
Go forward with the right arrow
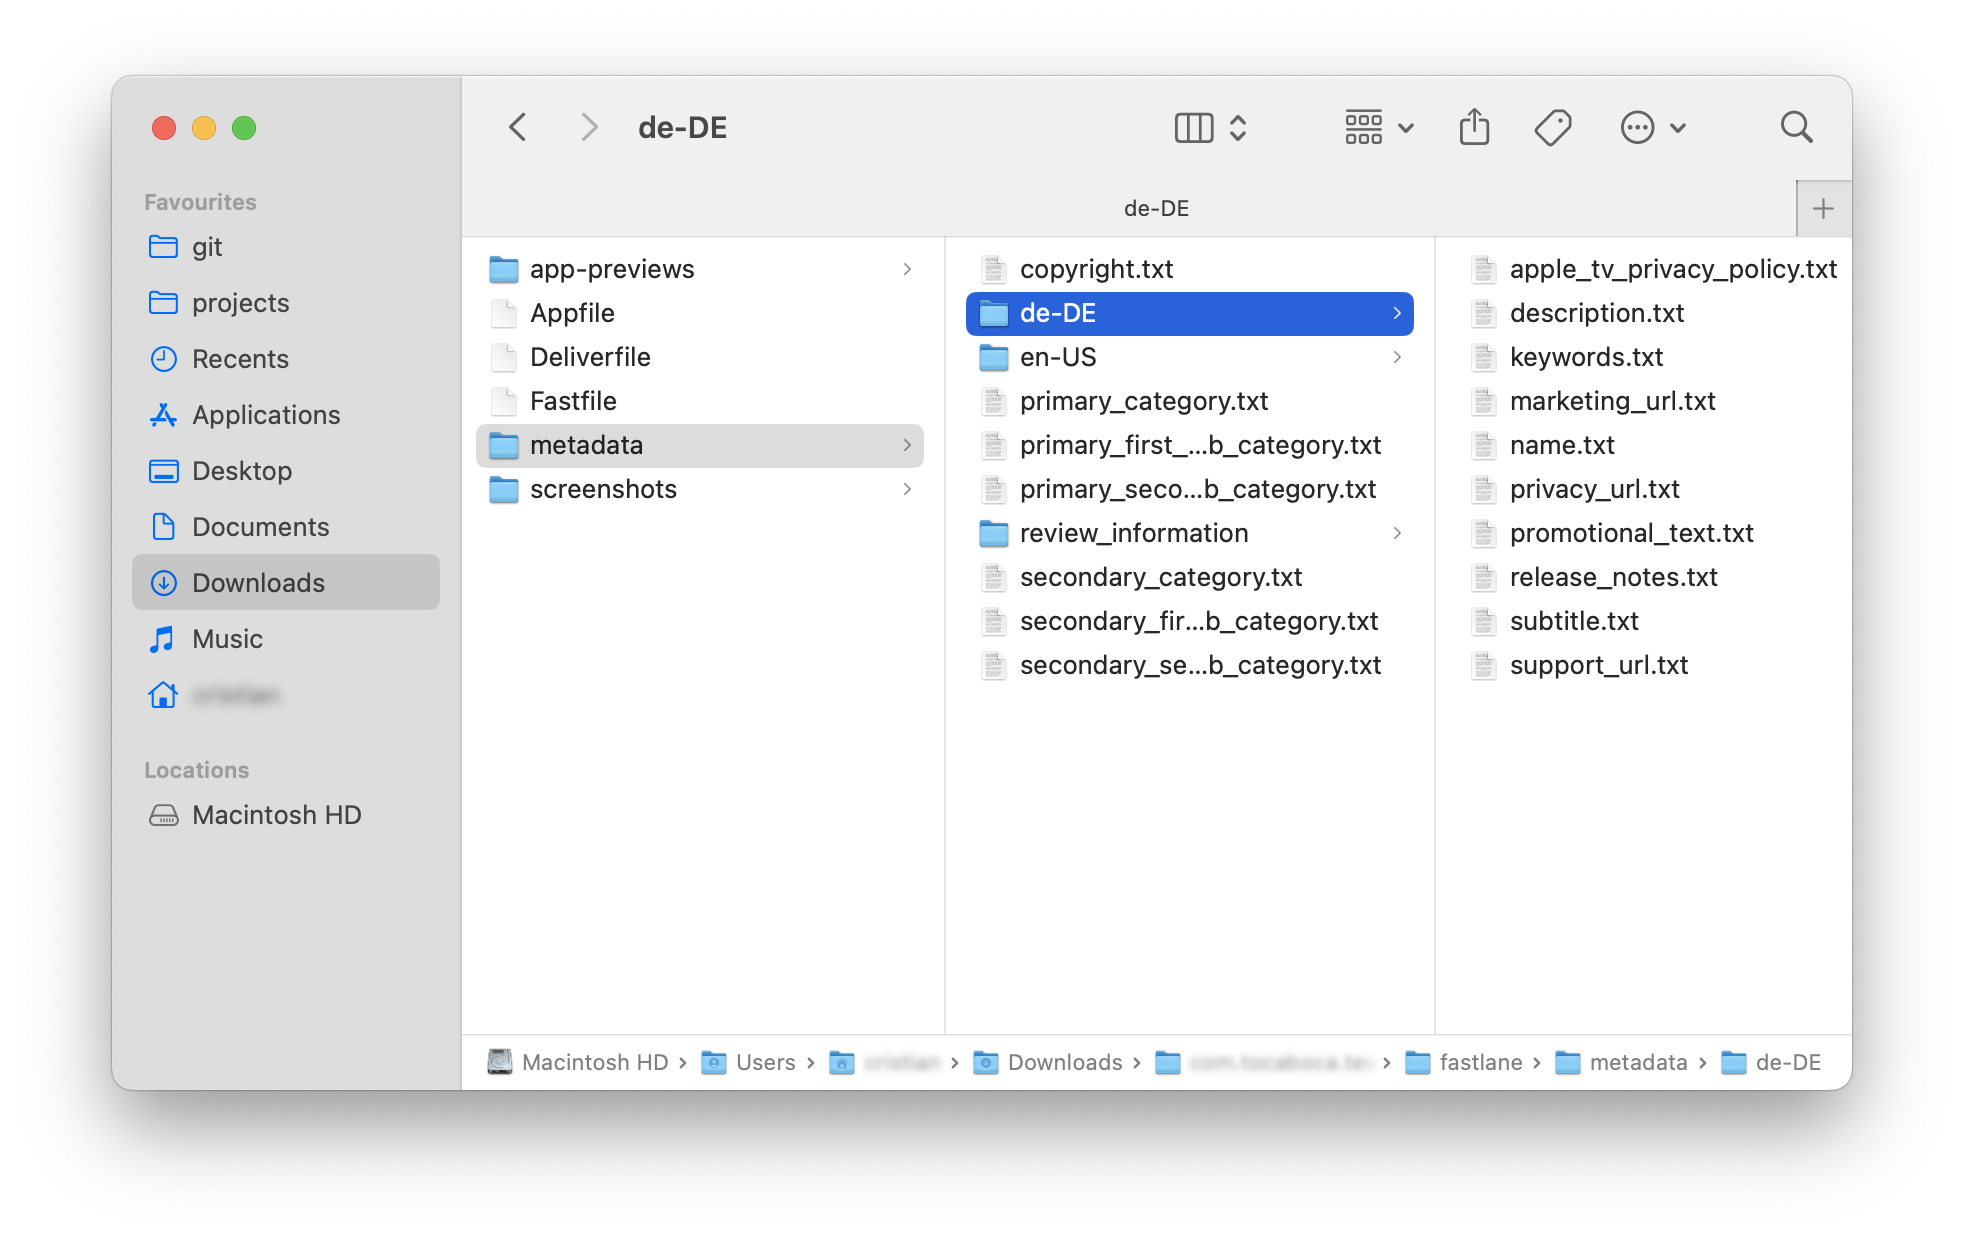(x=589, y=127)
